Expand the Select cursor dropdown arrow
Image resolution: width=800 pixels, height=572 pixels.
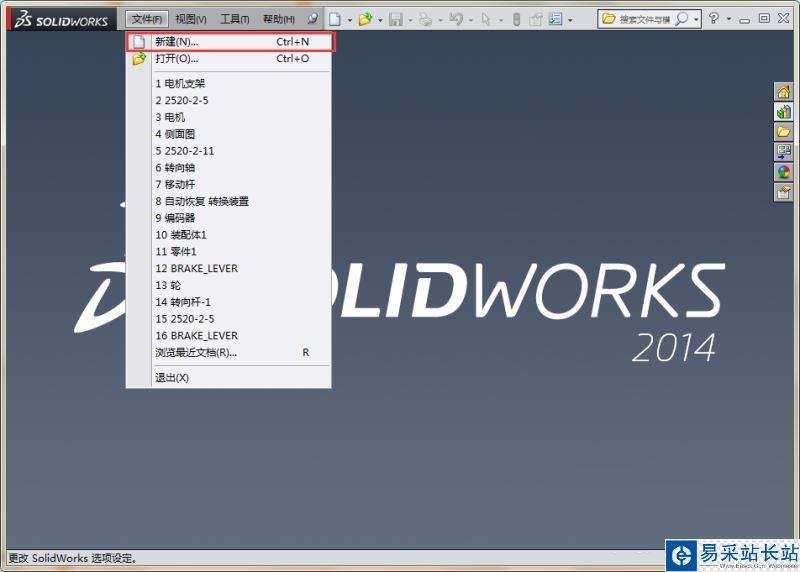[x=501, y=20]
